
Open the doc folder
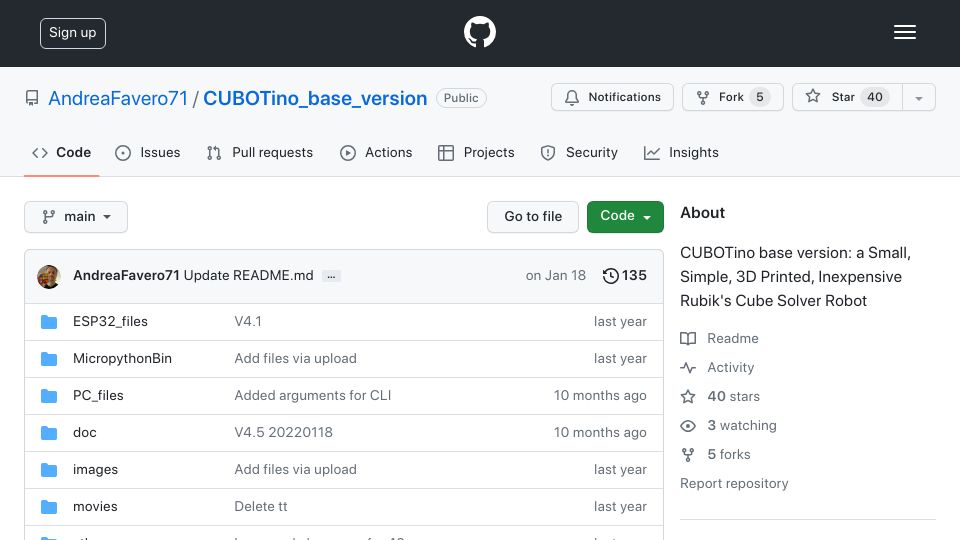84,432
